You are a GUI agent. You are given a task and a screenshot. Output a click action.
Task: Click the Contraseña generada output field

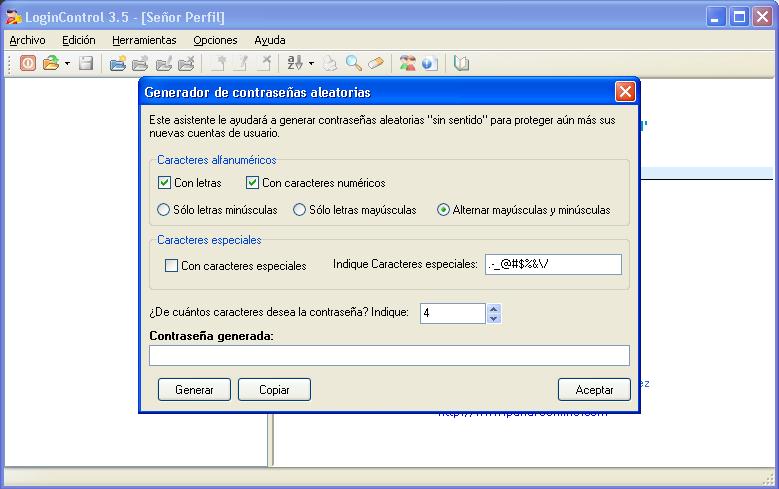click(389, 356)
